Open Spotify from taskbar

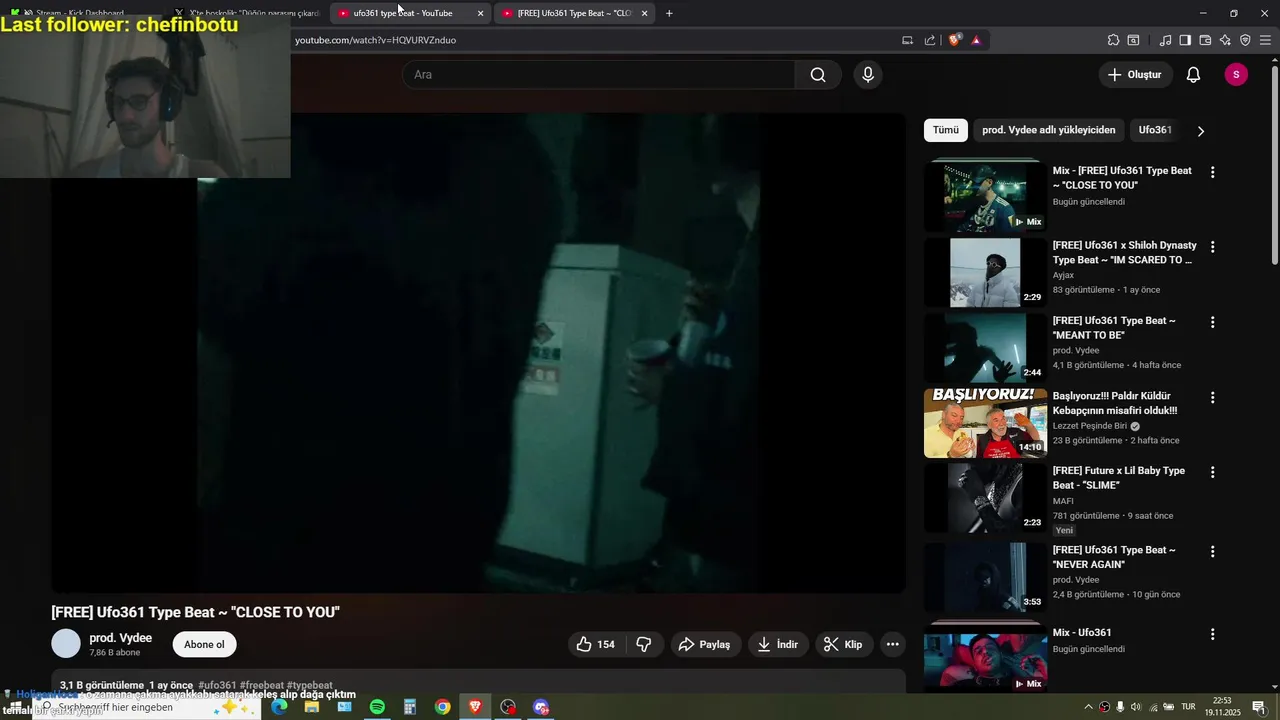[377, 707]
